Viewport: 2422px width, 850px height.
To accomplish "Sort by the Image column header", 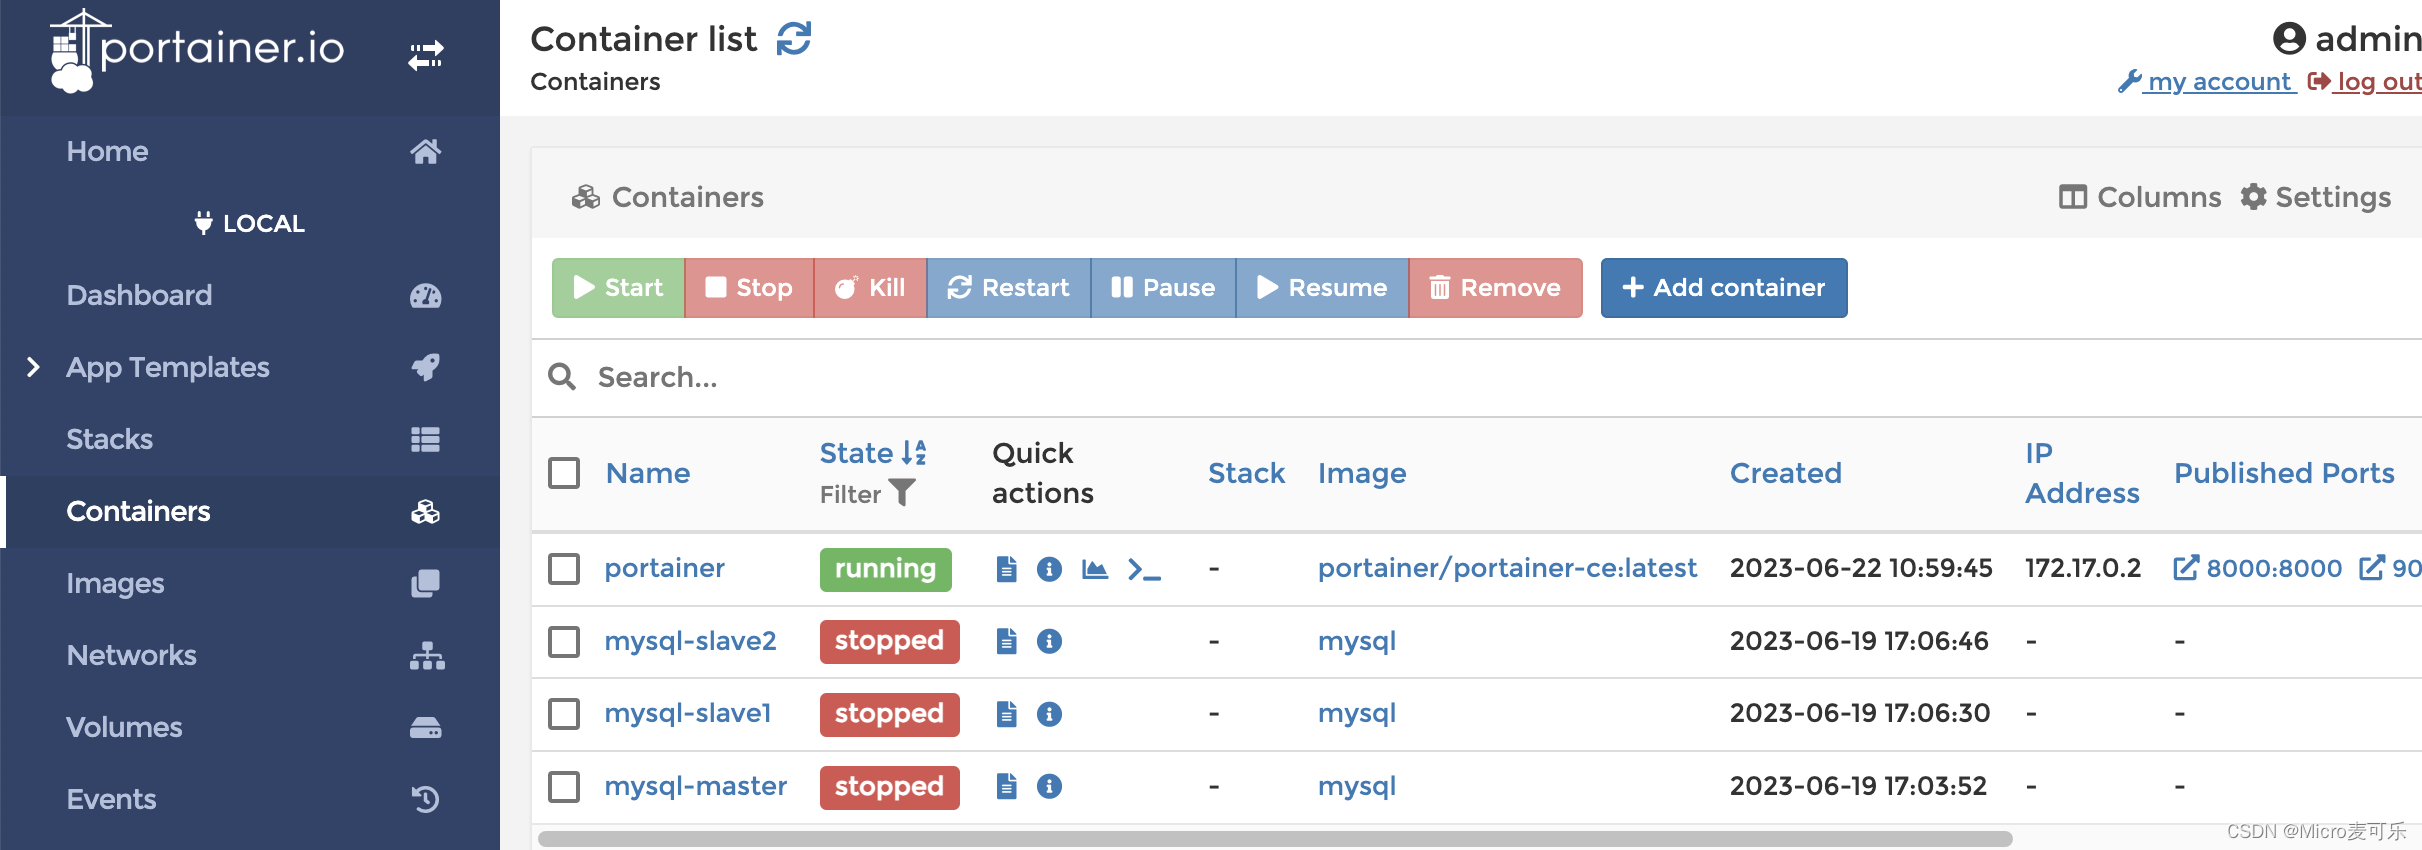I will coord(1362,473).
